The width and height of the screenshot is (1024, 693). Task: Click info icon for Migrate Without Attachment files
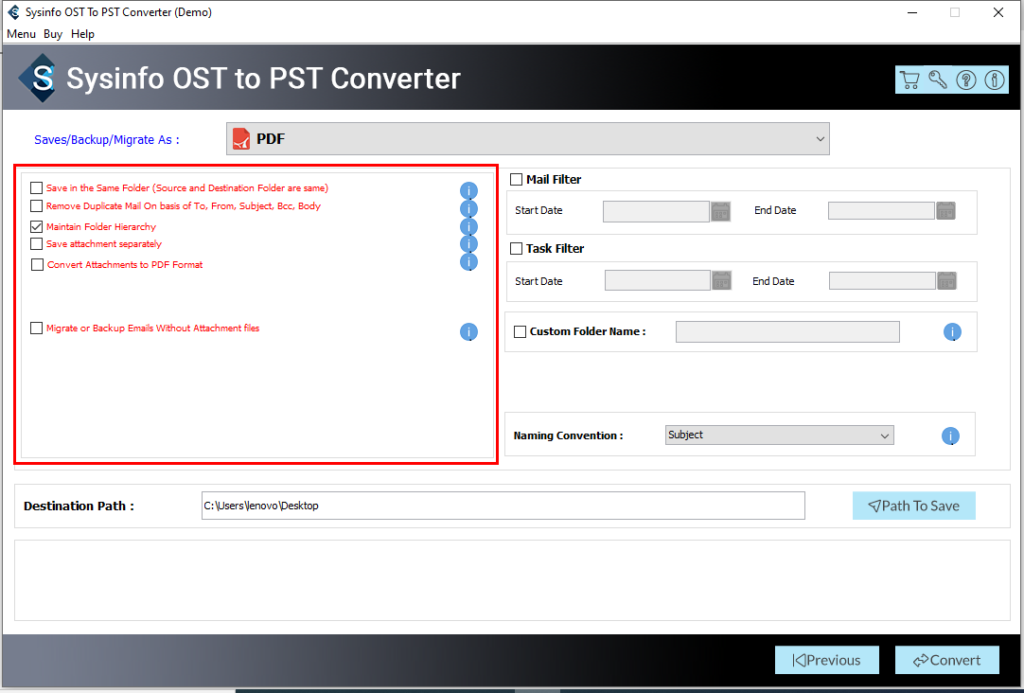(x=469, y=332)
